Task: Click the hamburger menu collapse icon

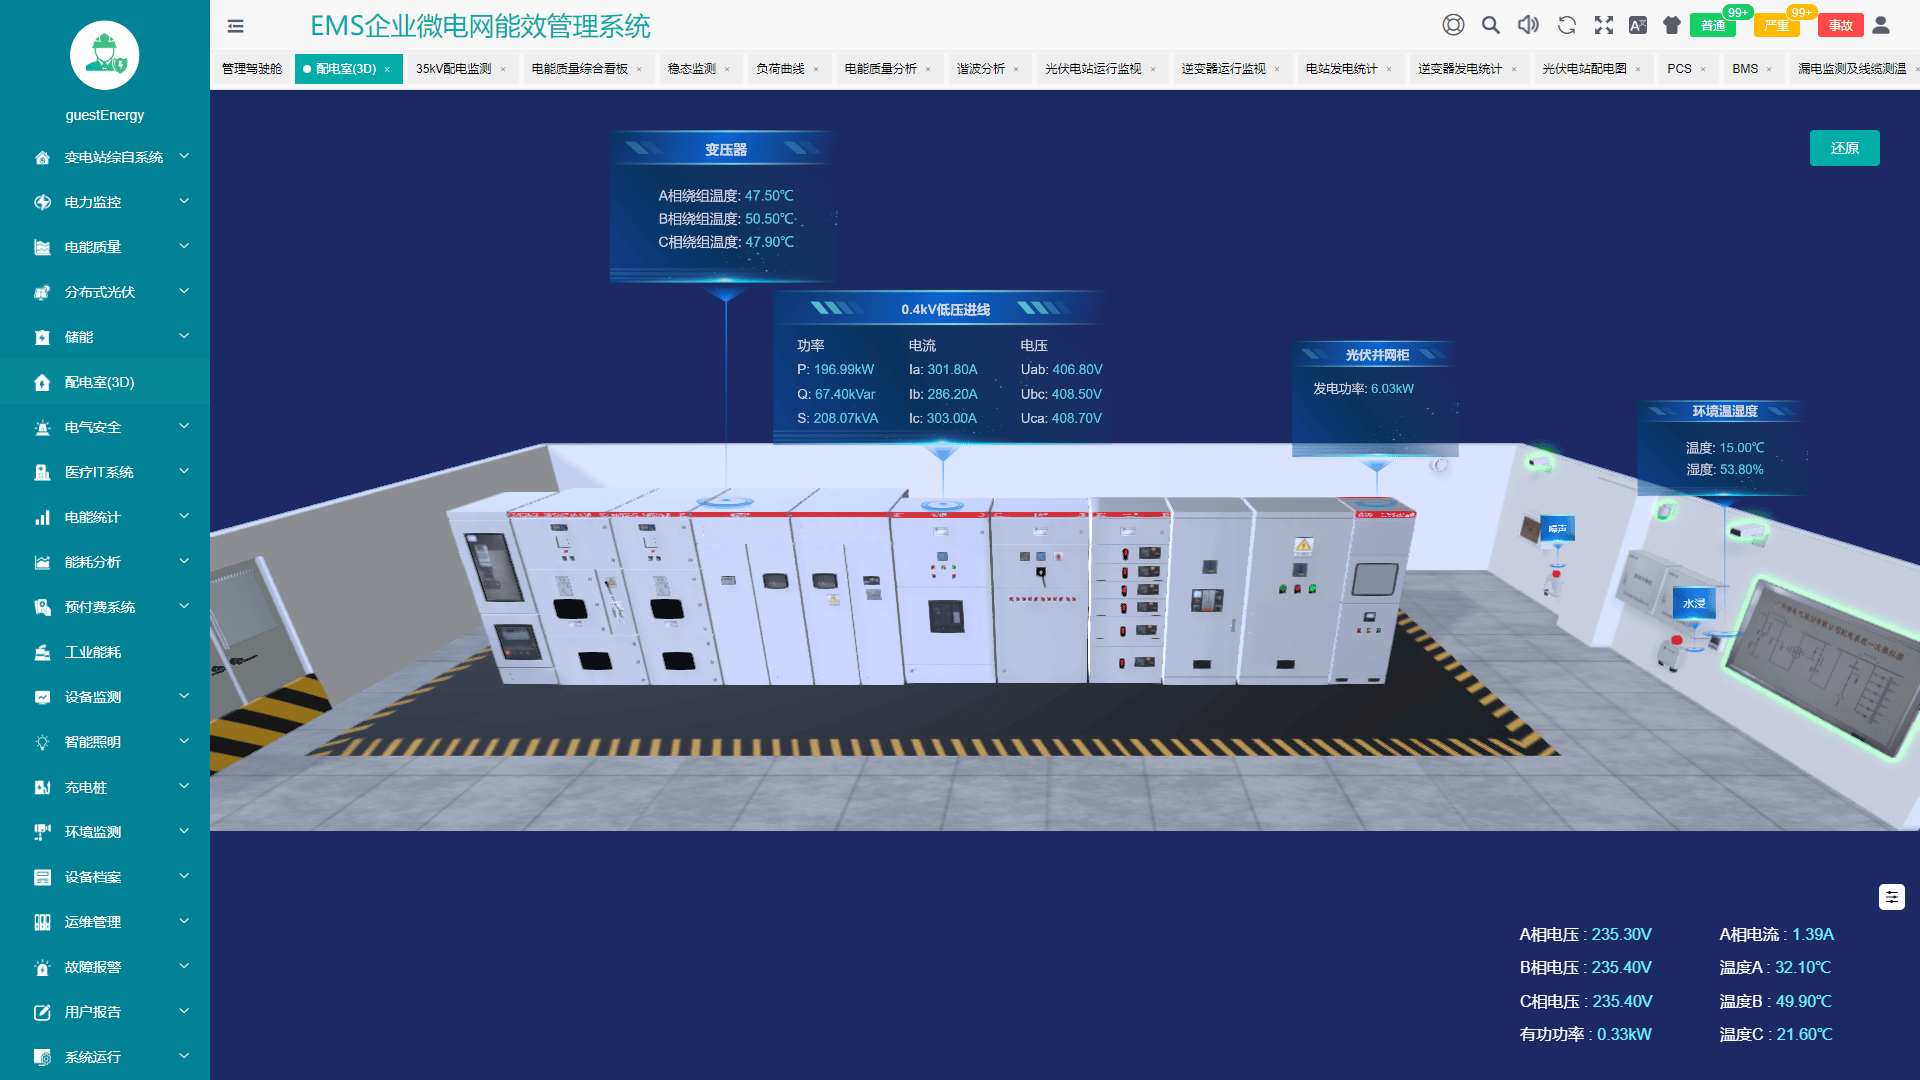Action: click(x=236, y=26)
